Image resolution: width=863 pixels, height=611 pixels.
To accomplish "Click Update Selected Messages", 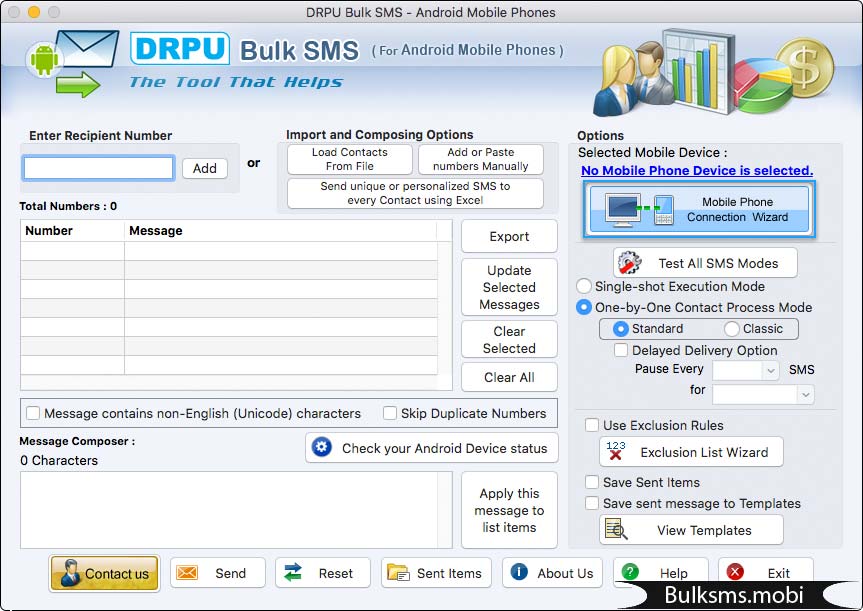I will coord(509,287).
